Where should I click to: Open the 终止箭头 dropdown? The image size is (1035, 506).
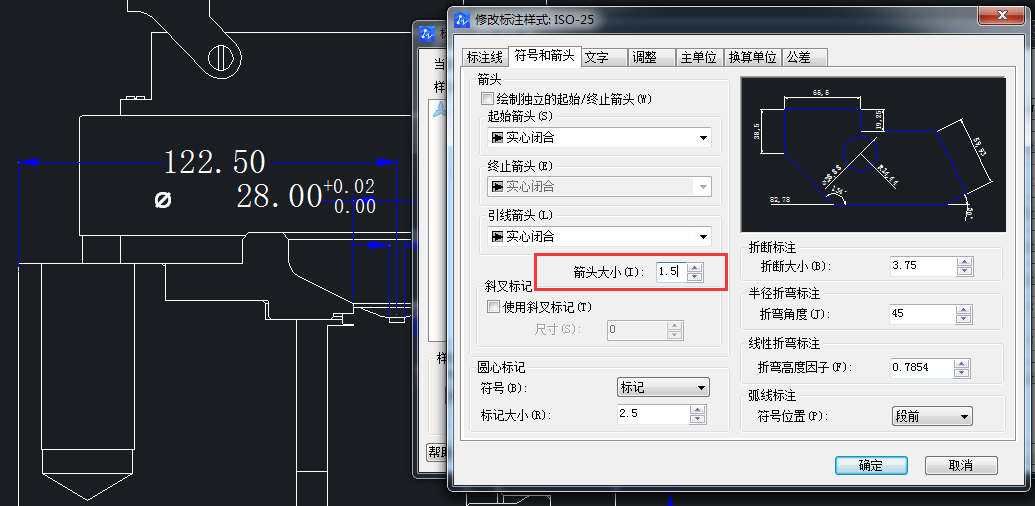pos(599,187)
